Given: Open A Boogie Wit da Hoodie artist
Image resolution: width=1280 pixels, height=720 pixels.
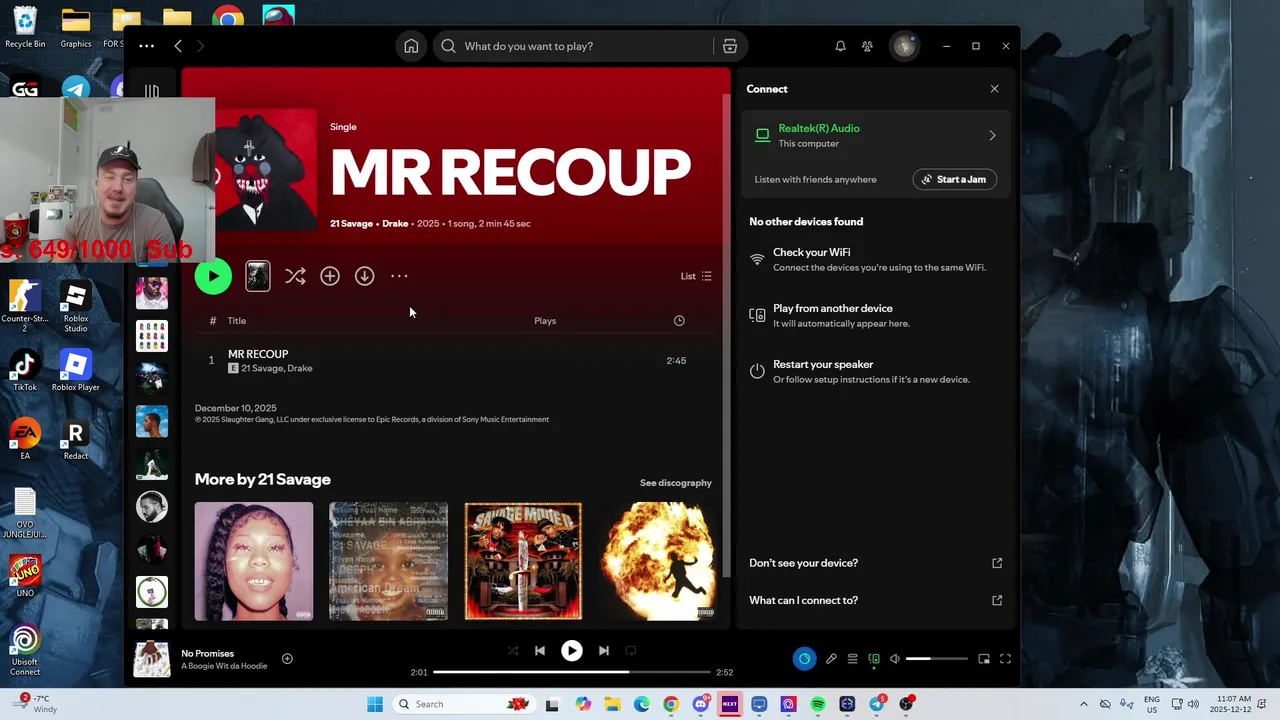Looking at the screenshot, I should [224, 667].
